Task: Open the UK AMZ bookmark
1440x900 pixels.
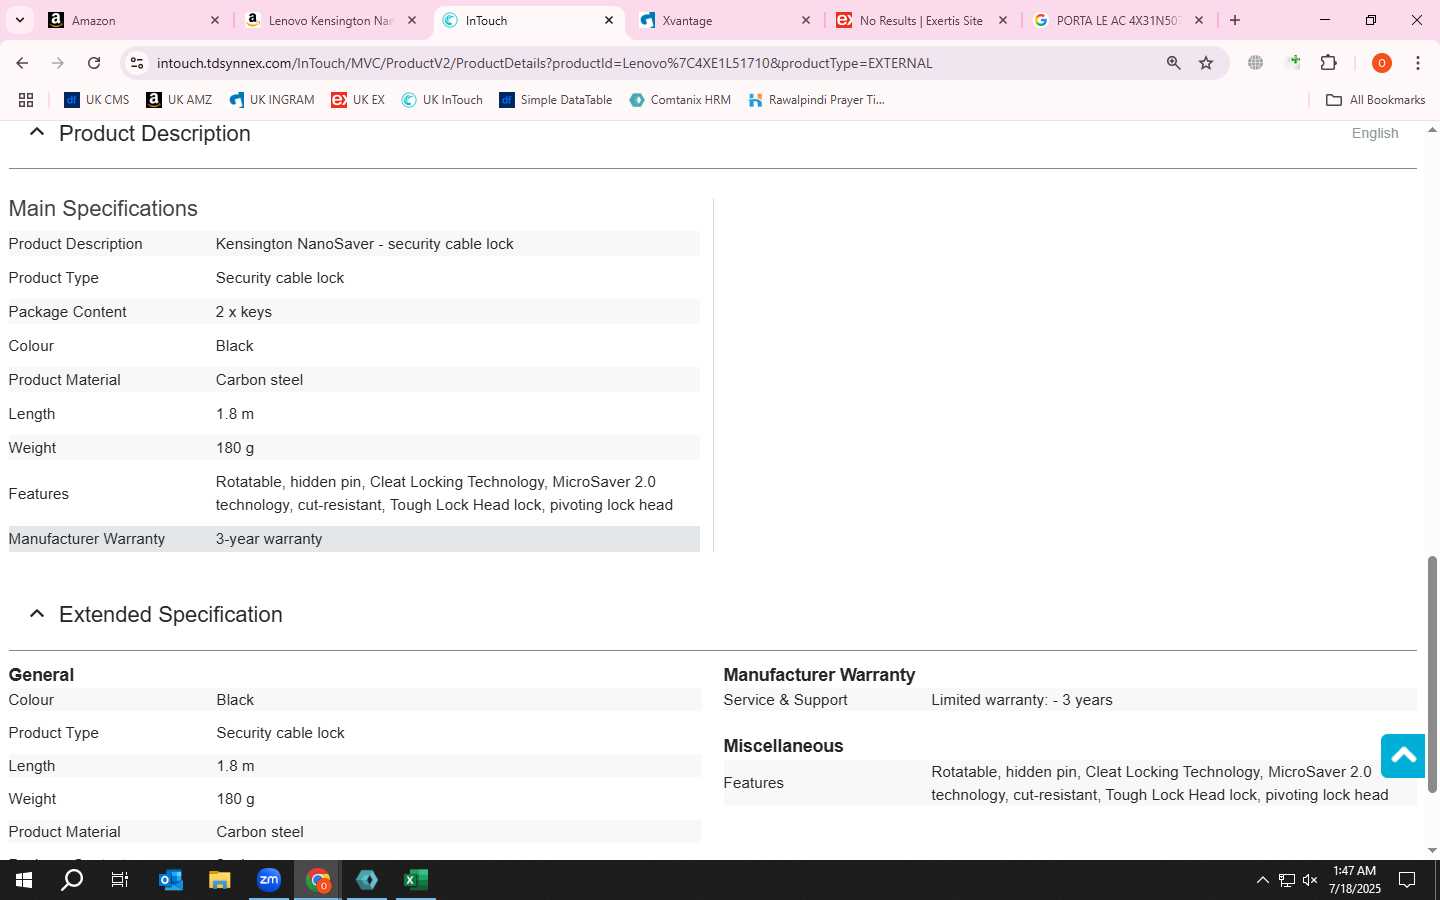Action: [x=179, y=100]
